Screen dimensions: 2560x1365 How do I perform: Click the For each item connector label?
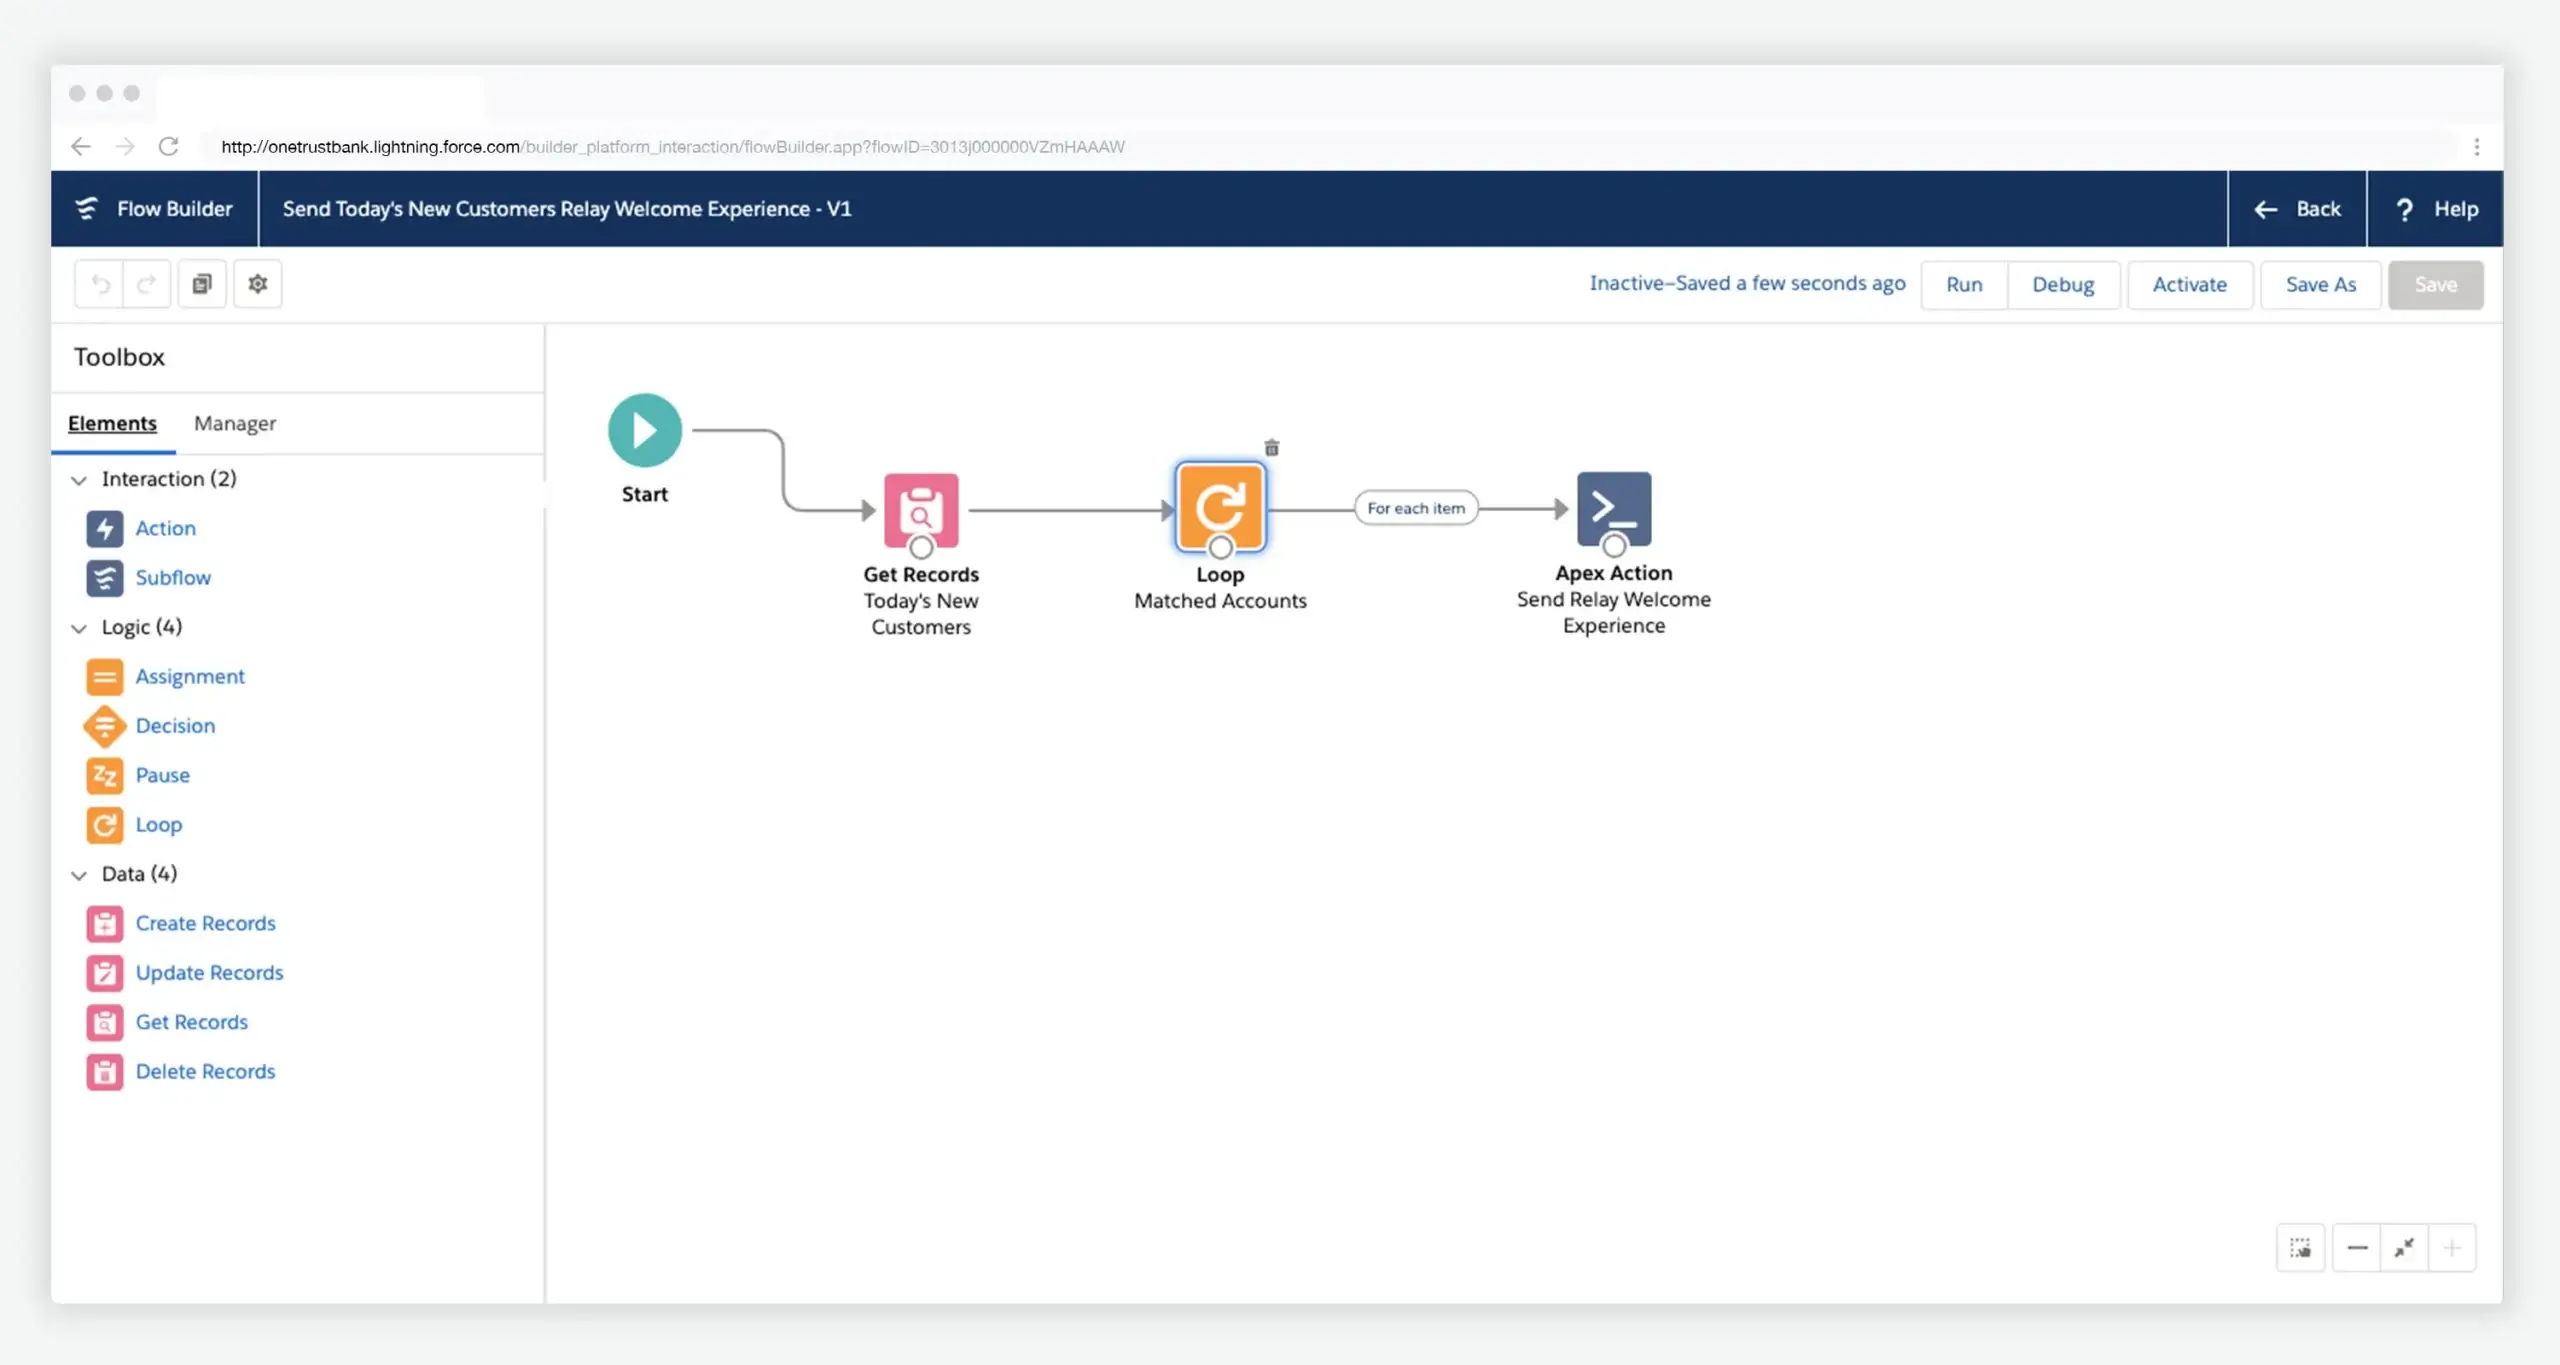coord(1416,508)
